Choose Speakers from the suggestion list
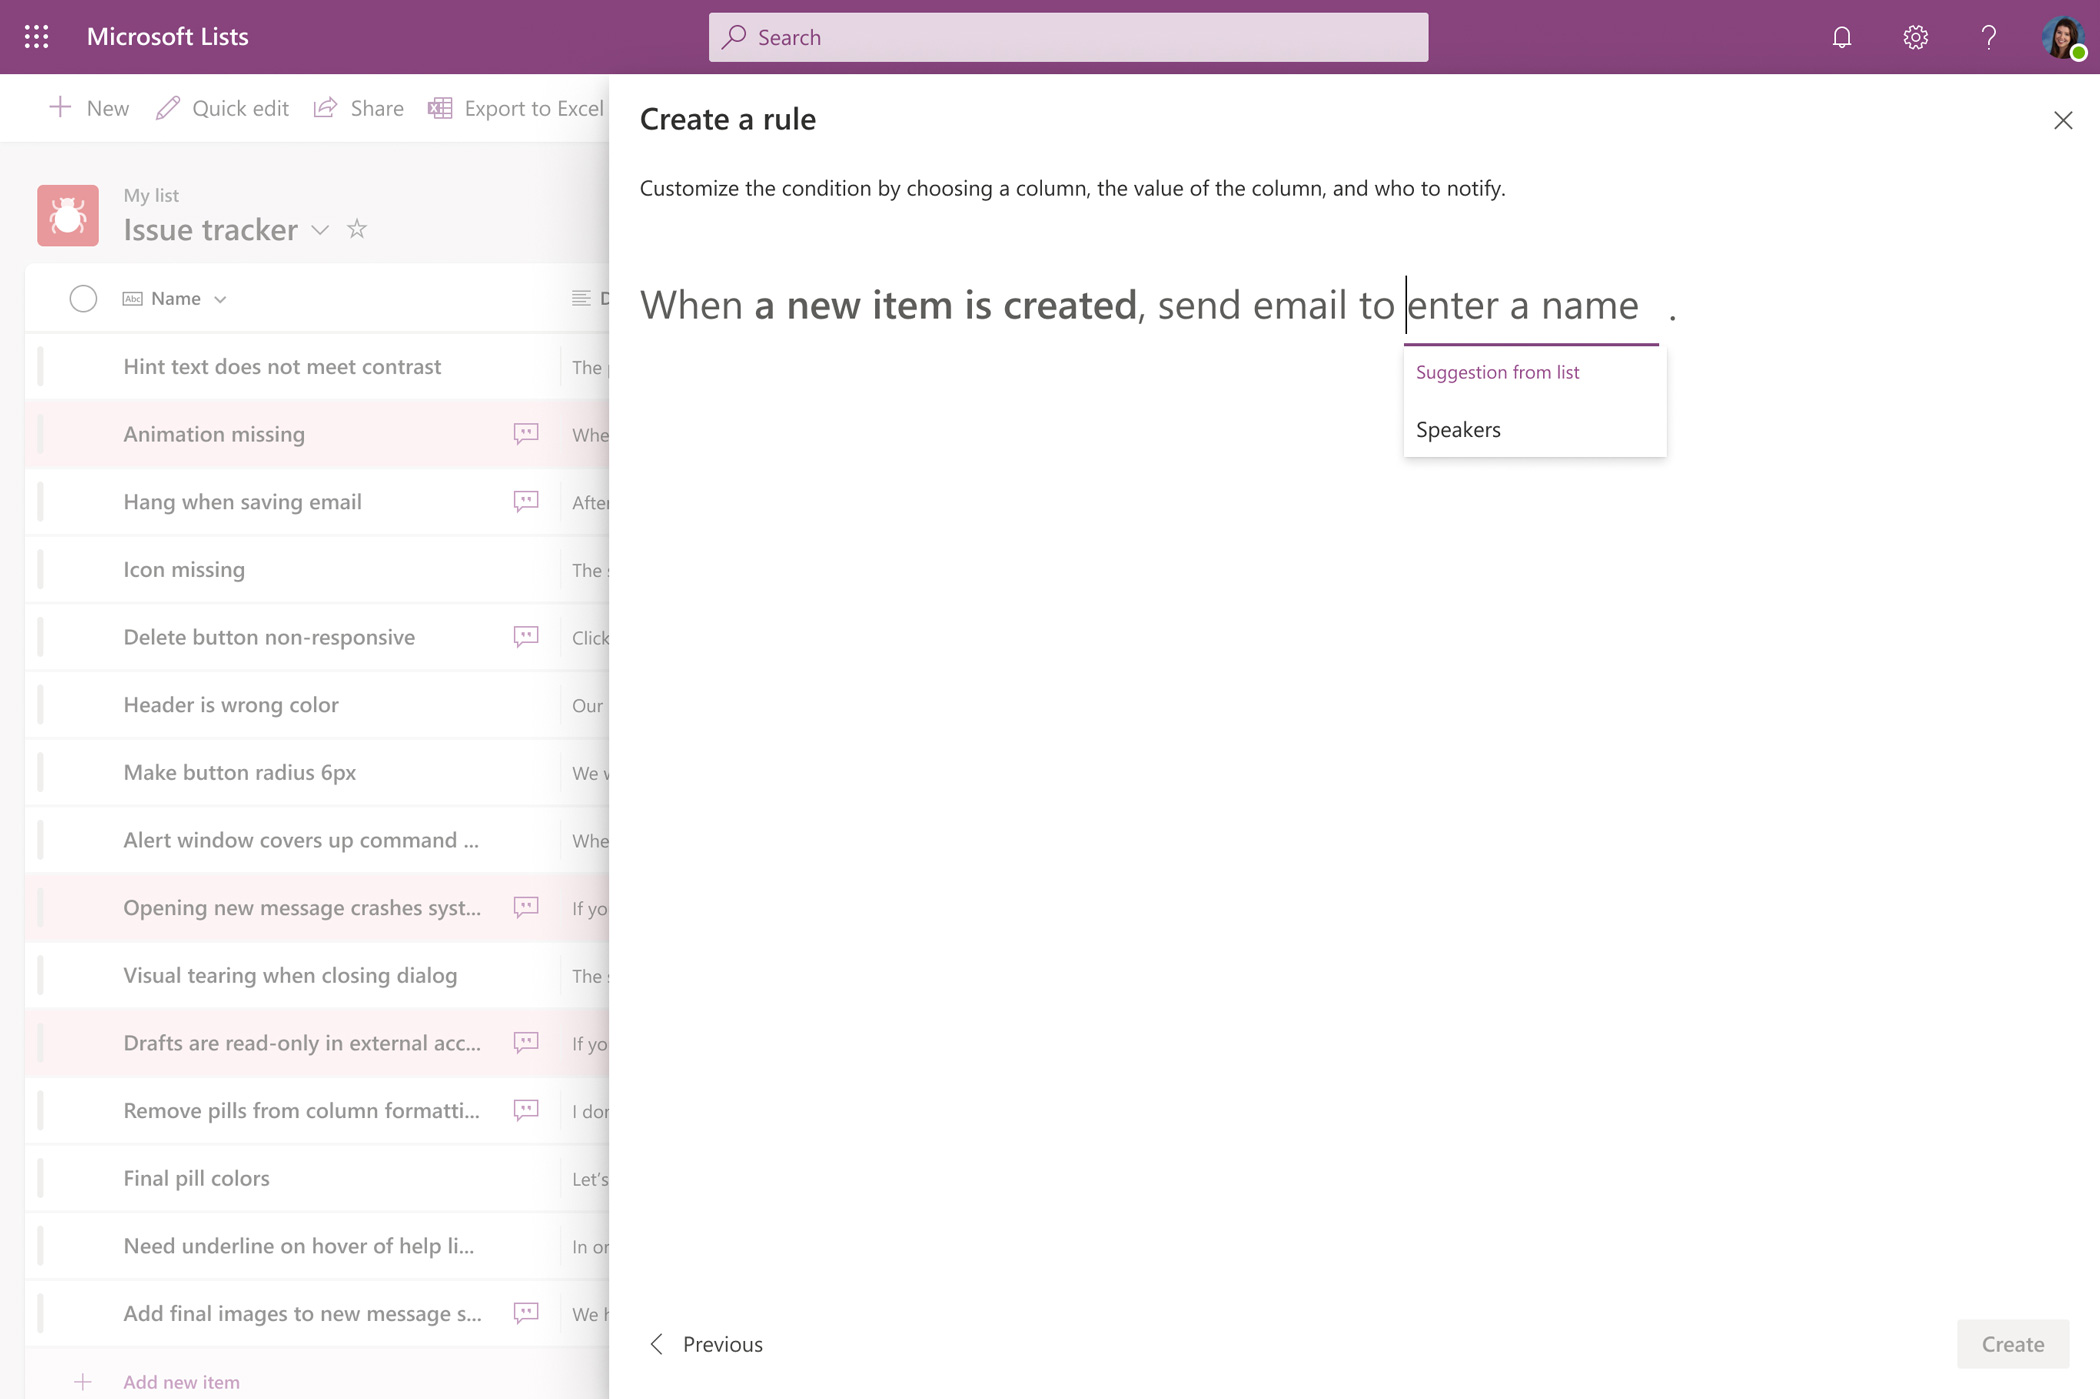This screenshot has height=1399, width=2100. click(1458, 429)
